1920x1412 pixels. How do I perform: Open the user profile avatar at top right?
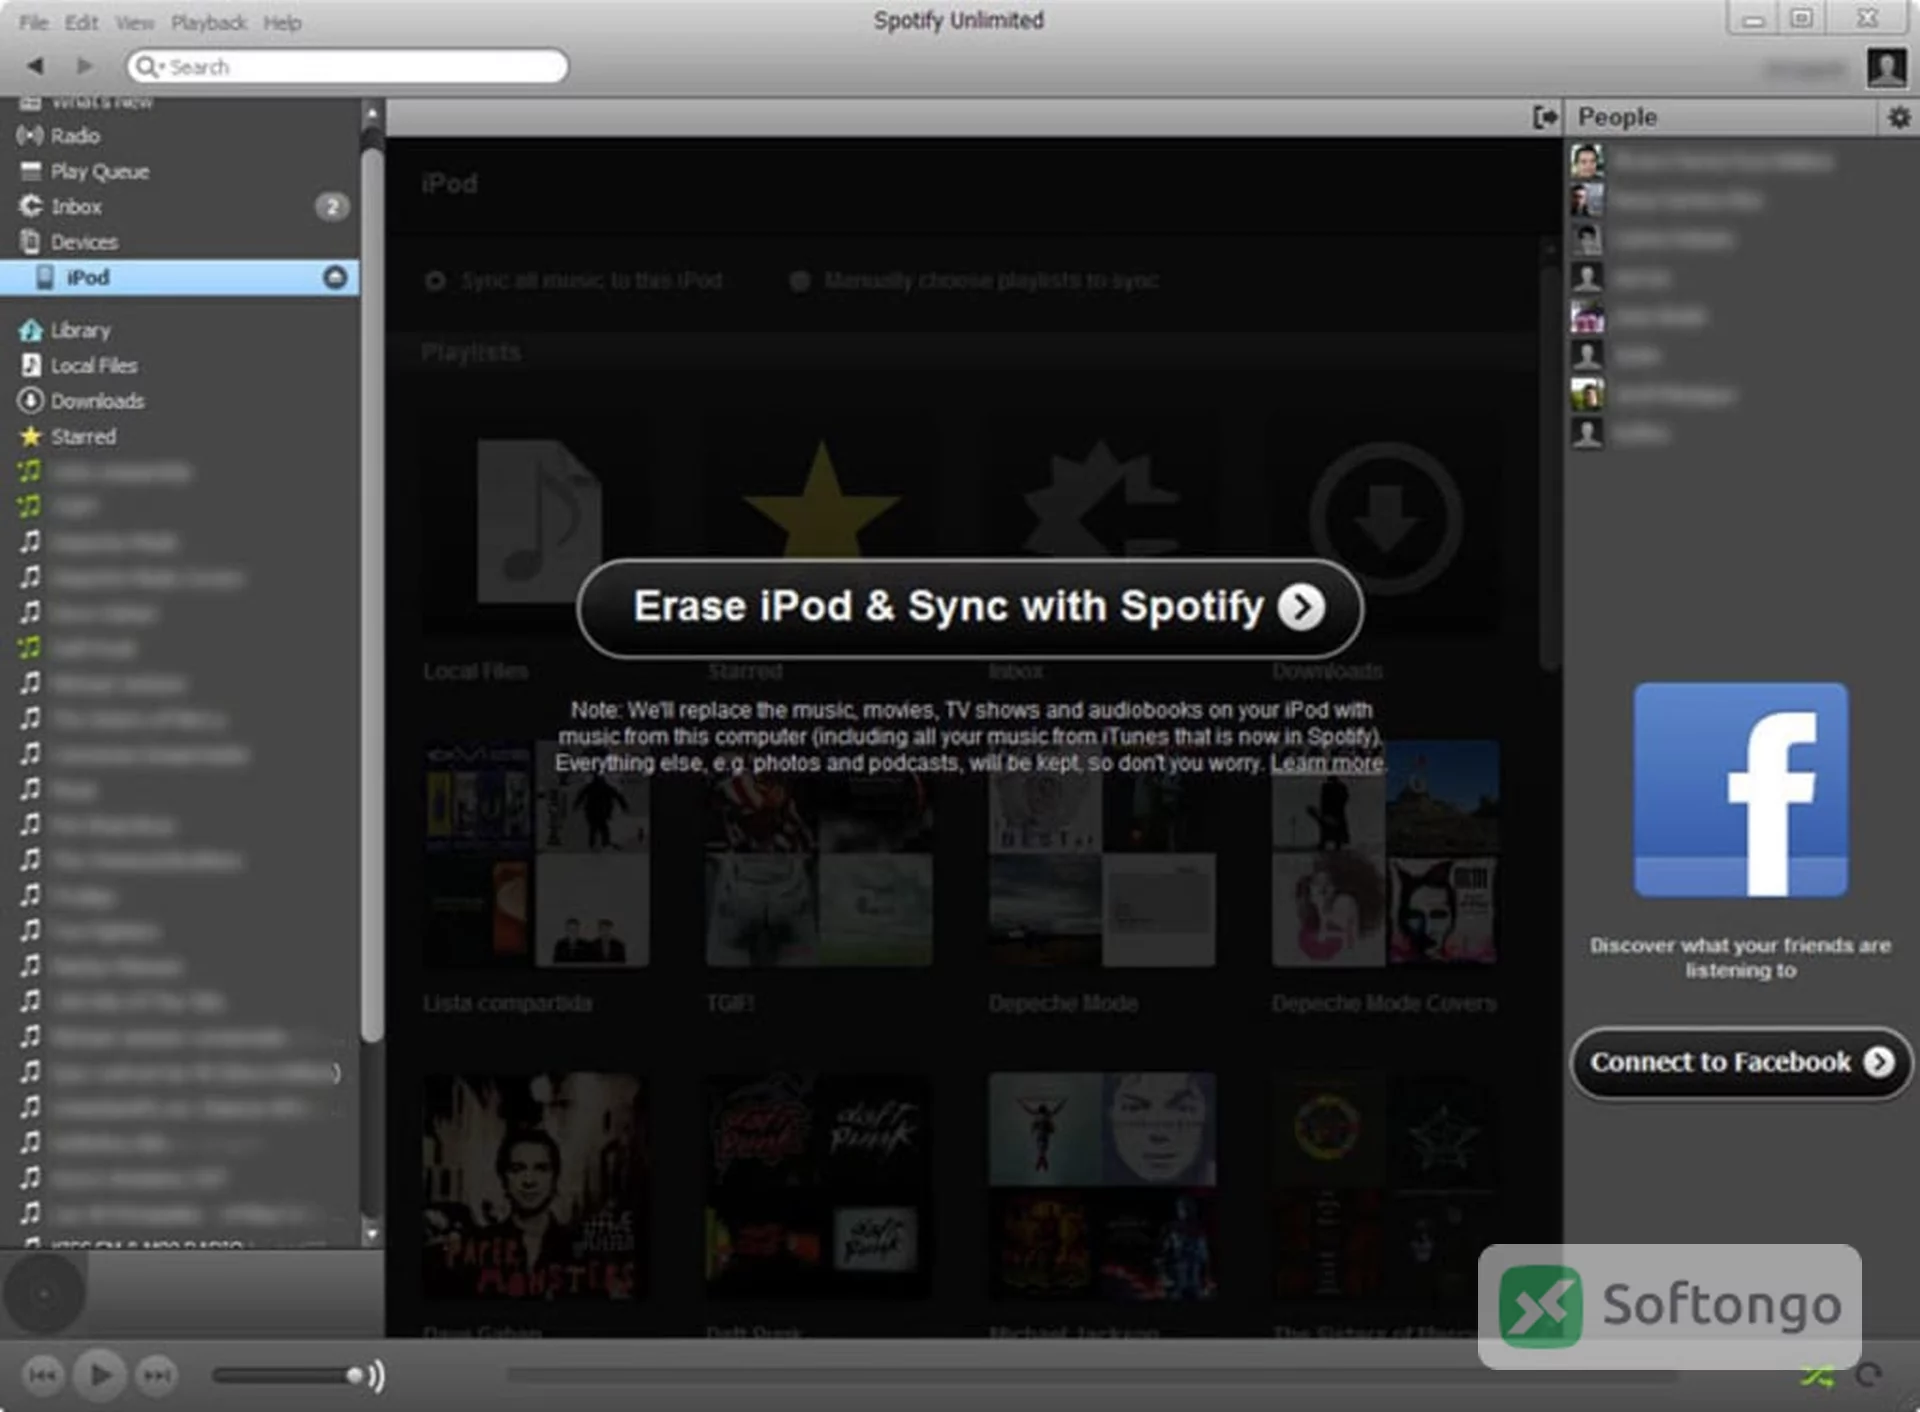pos(1887,67)
